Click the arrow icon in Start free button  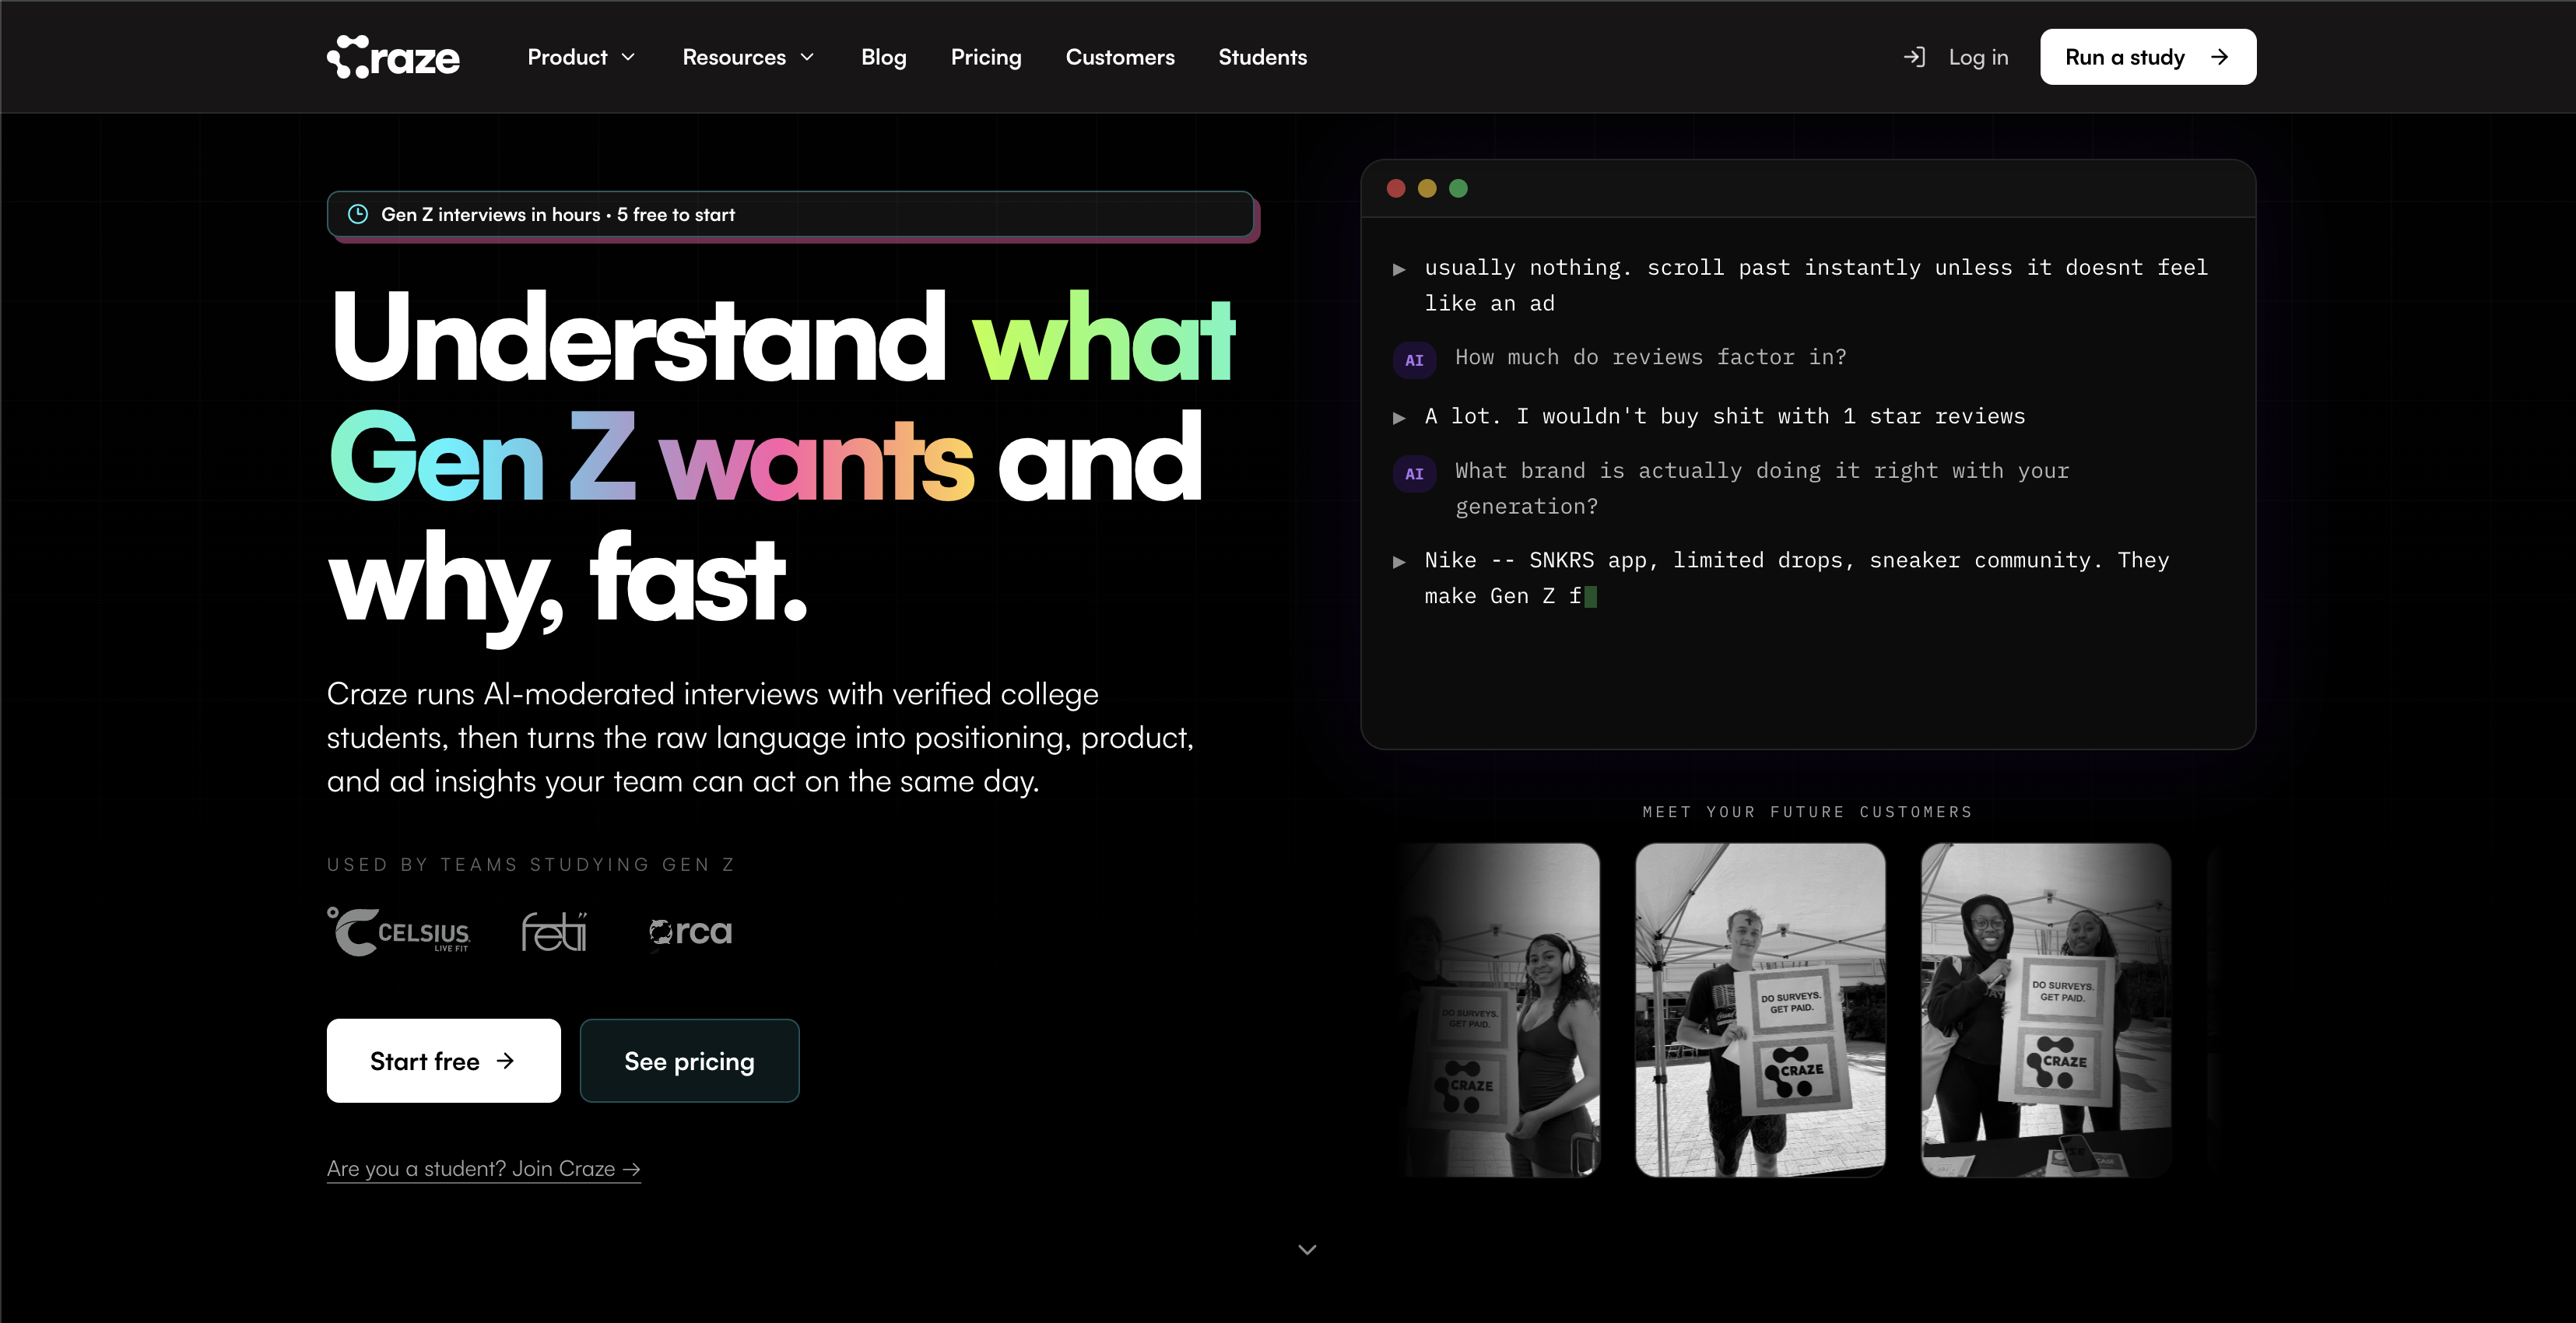[x=505, y=1060]
